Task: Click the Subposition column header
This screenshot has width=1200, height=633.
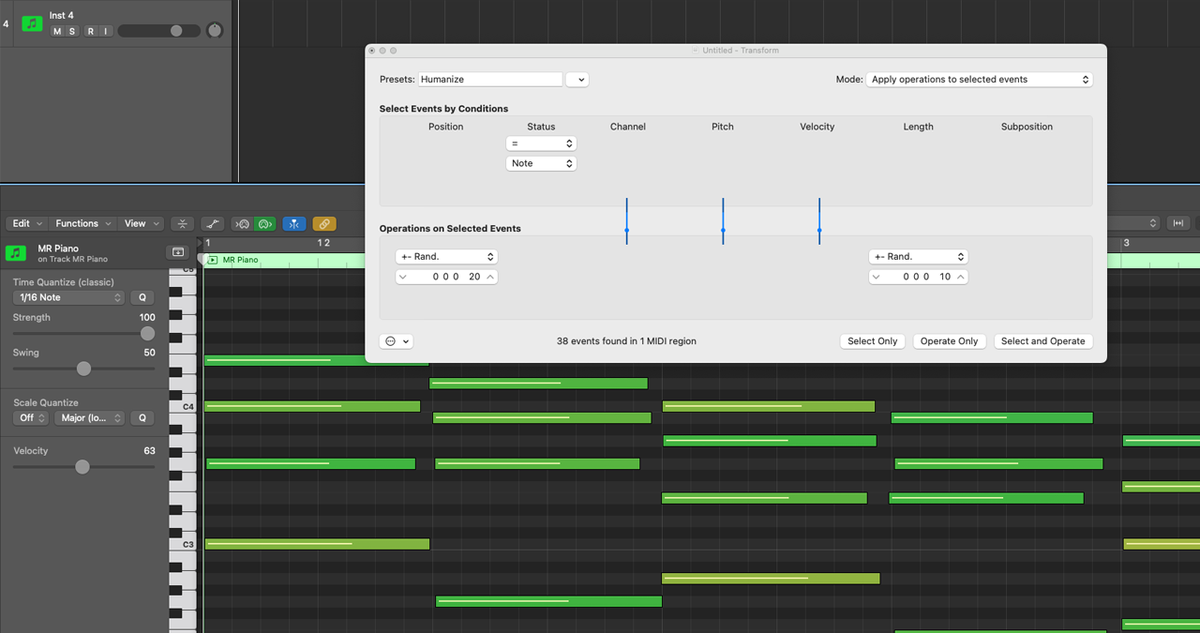Action: click(x=1027, y=127)
